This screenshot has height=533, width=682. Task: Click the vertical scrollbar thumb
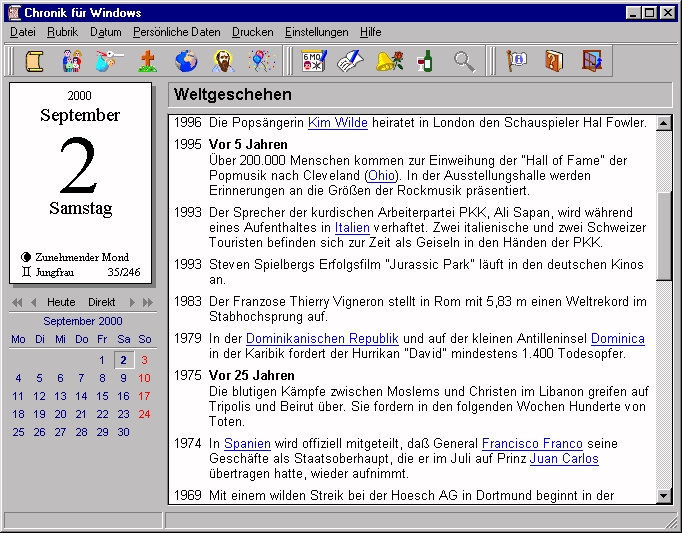(664, 237)
